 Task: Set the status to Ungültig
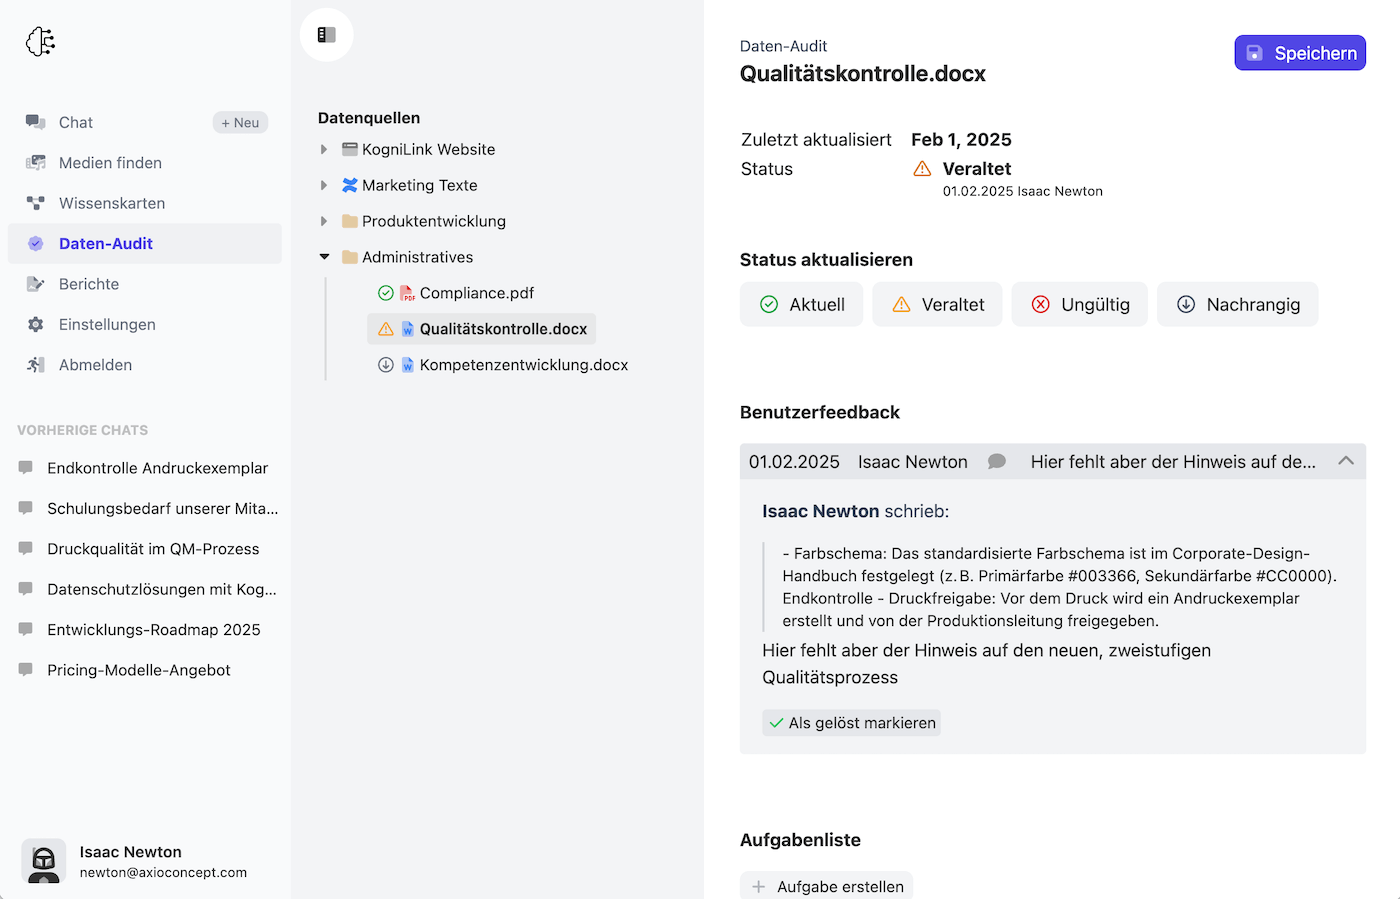point(1079,304)
